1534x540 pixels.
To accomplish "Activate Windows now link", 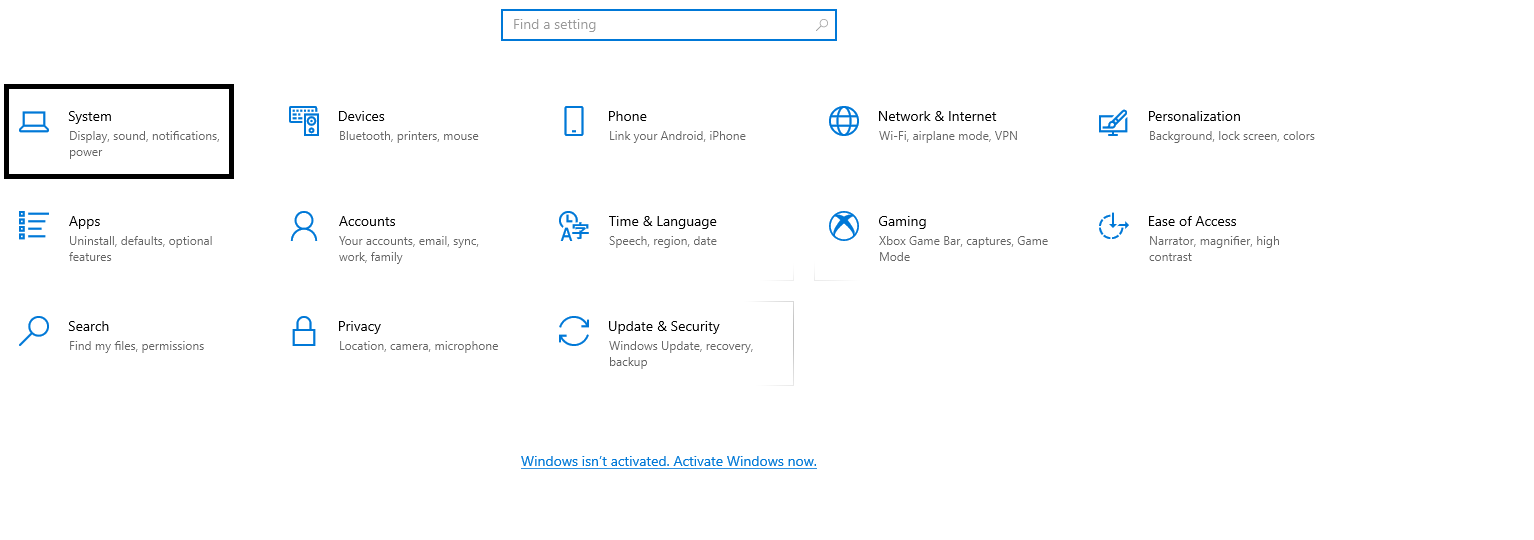I will click(x=669, y=461).
